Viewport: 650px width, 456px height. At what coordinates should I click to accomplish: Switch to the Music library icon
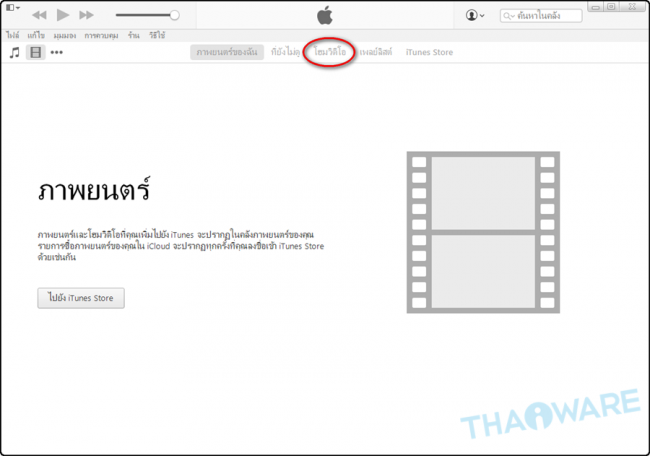tap(15, 53)
